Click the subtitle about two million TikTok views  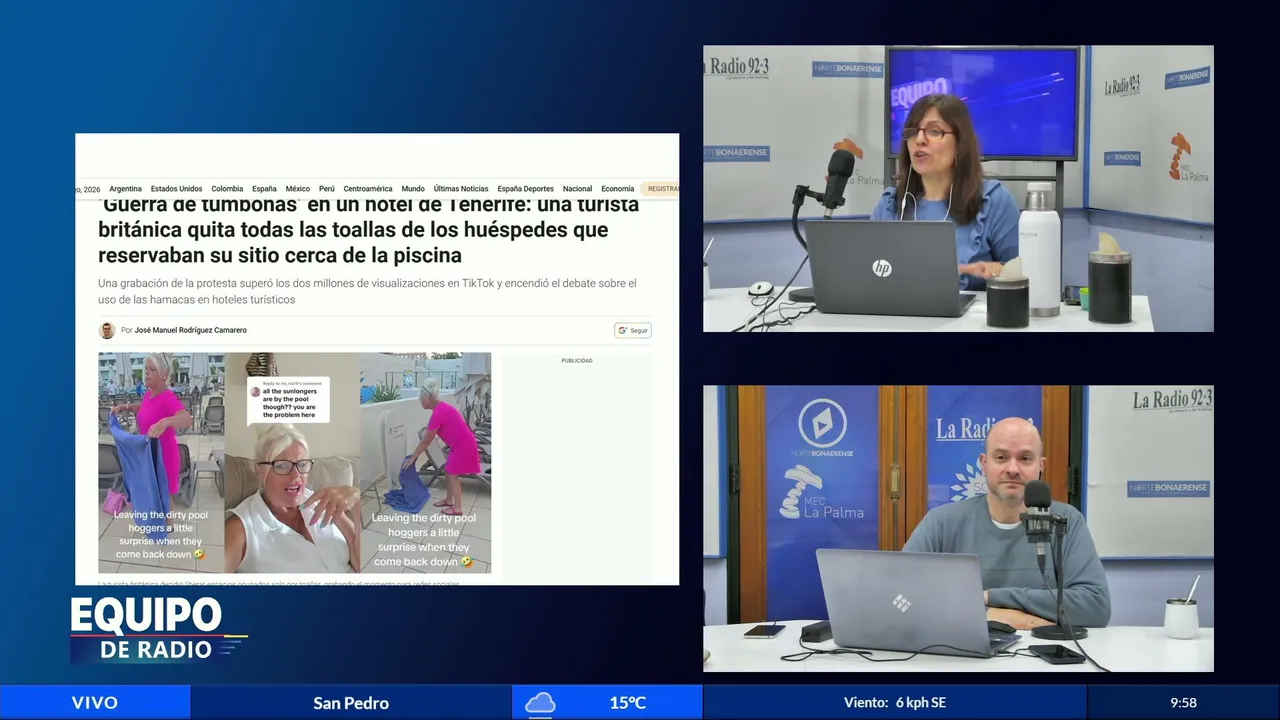tap(367, 291)
